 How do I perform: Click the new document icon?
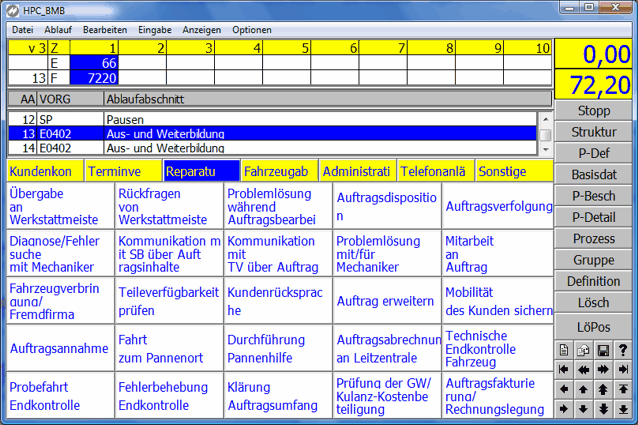click(564, 349)
